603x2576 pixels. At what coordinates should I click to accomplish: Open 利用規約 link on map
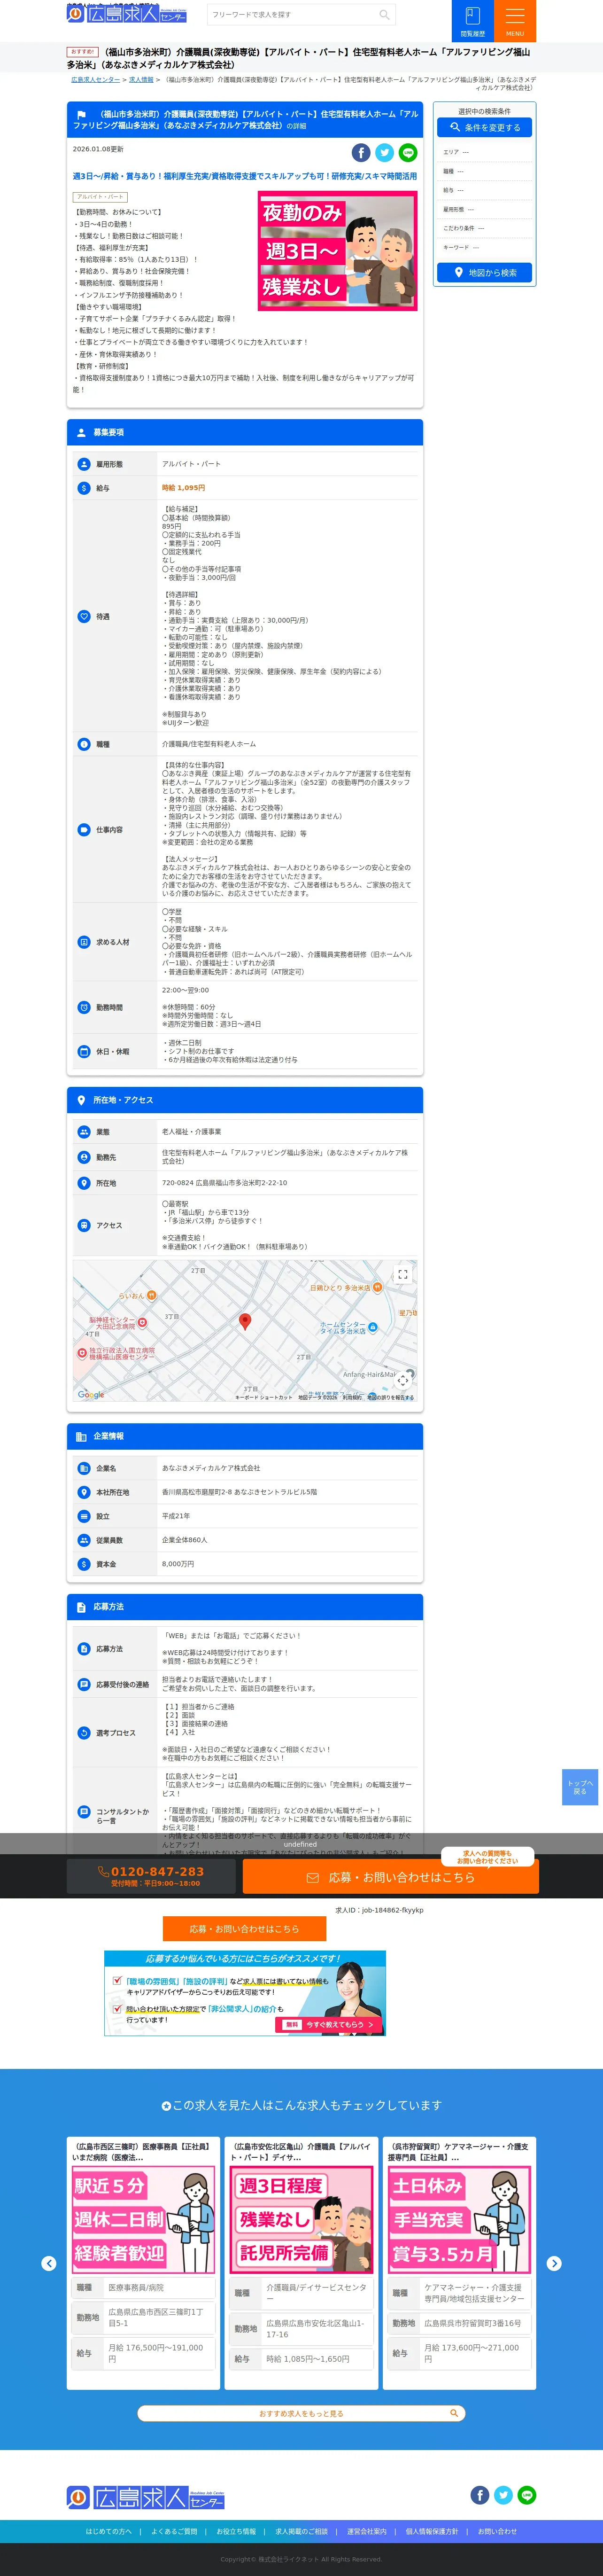click(x=352, y=1397)
